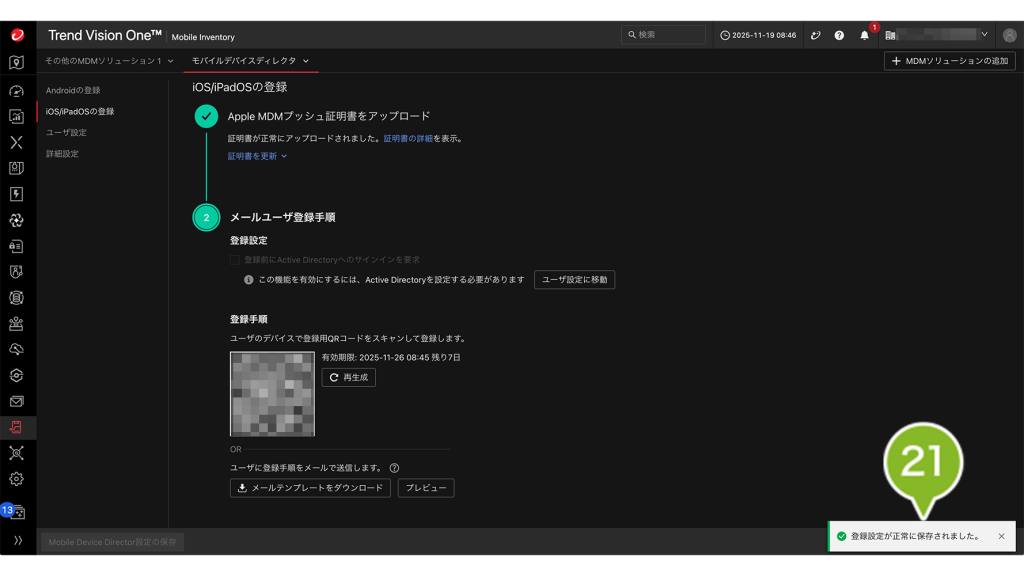This screenshot has height=576, width=1024.
Task: Toggle Active Directory sign-in requirement checkbox
Action: click(235, 260)
